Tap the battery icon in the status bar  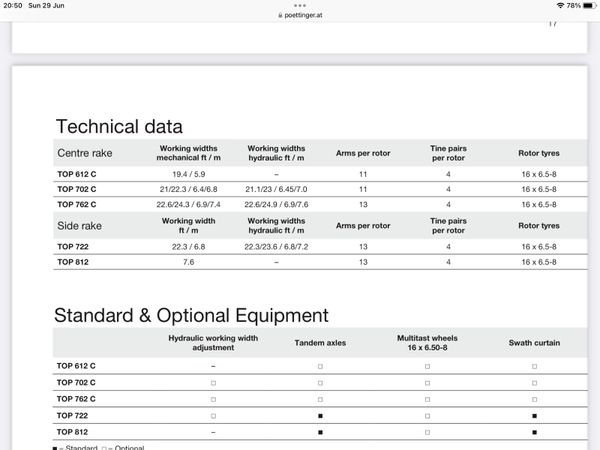(x=587, y=6)
